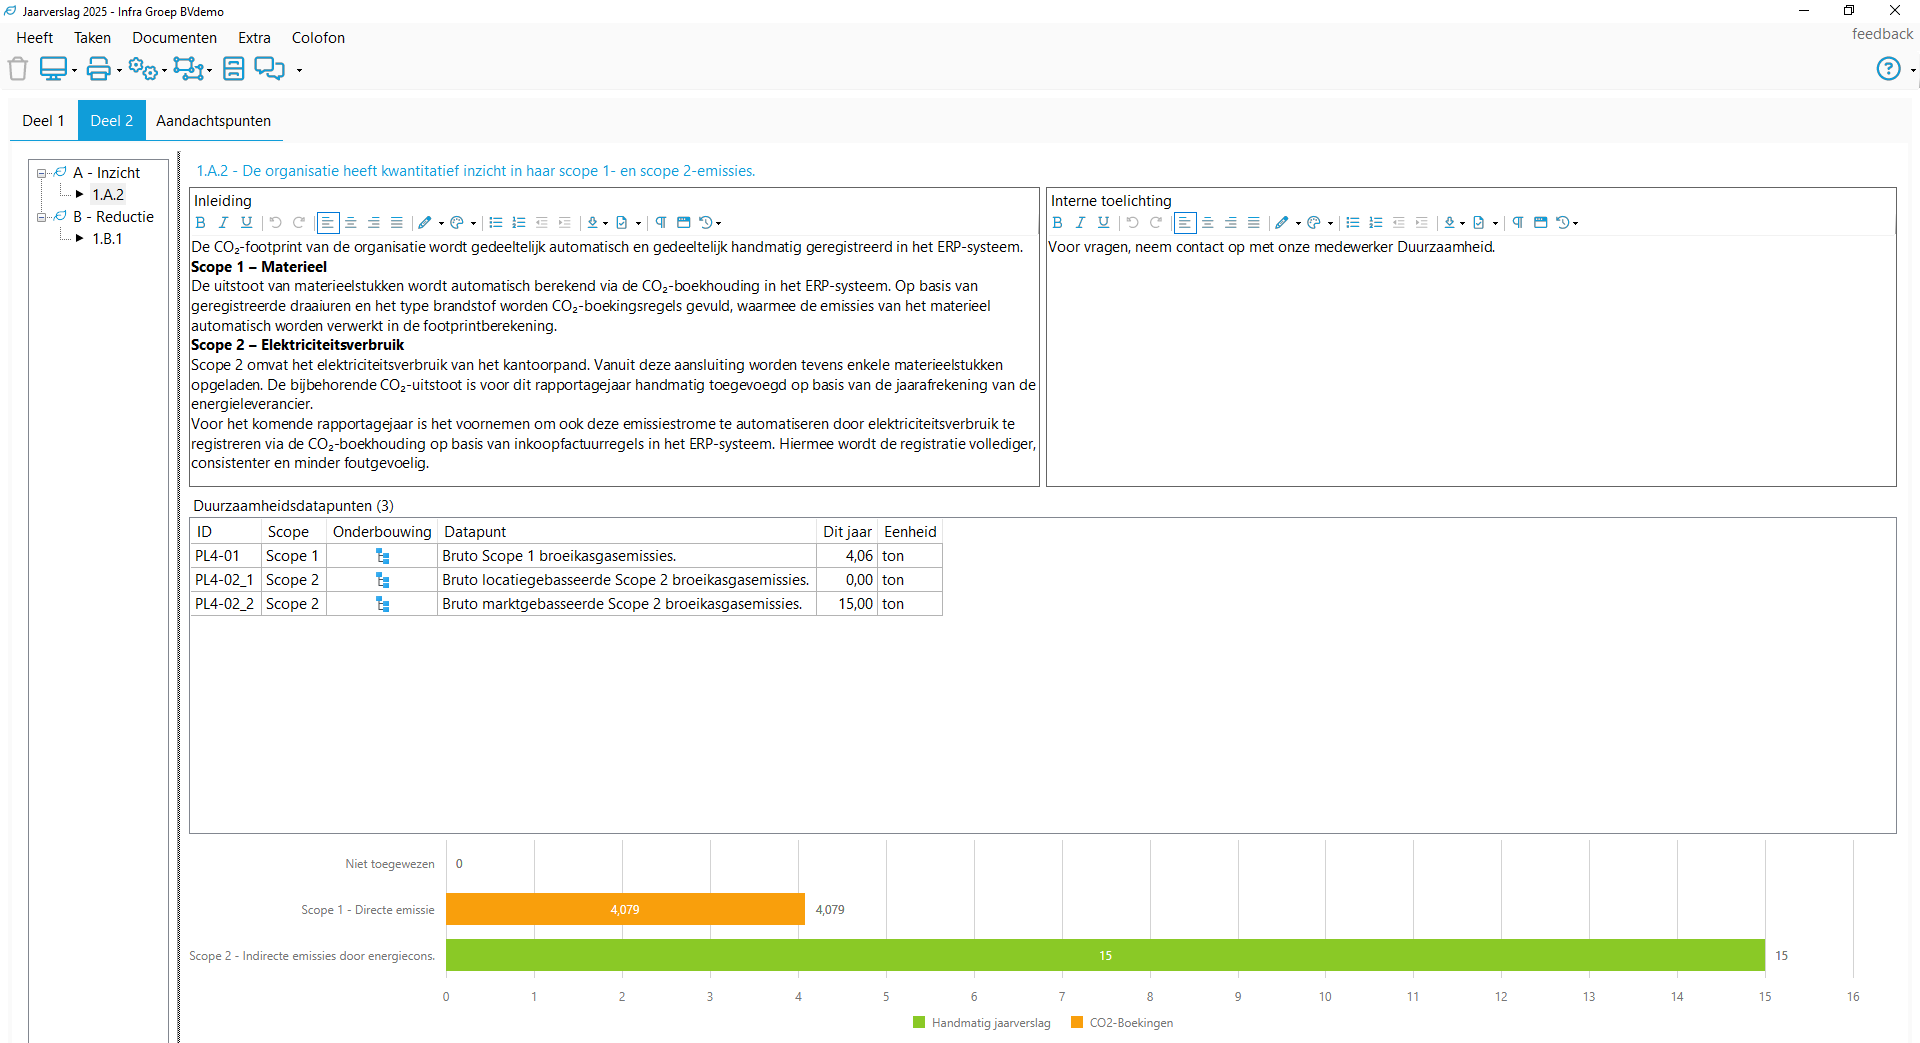Apply bold in the Inleiding editor
1920x1043 pixels.
[x=200, y=223]
